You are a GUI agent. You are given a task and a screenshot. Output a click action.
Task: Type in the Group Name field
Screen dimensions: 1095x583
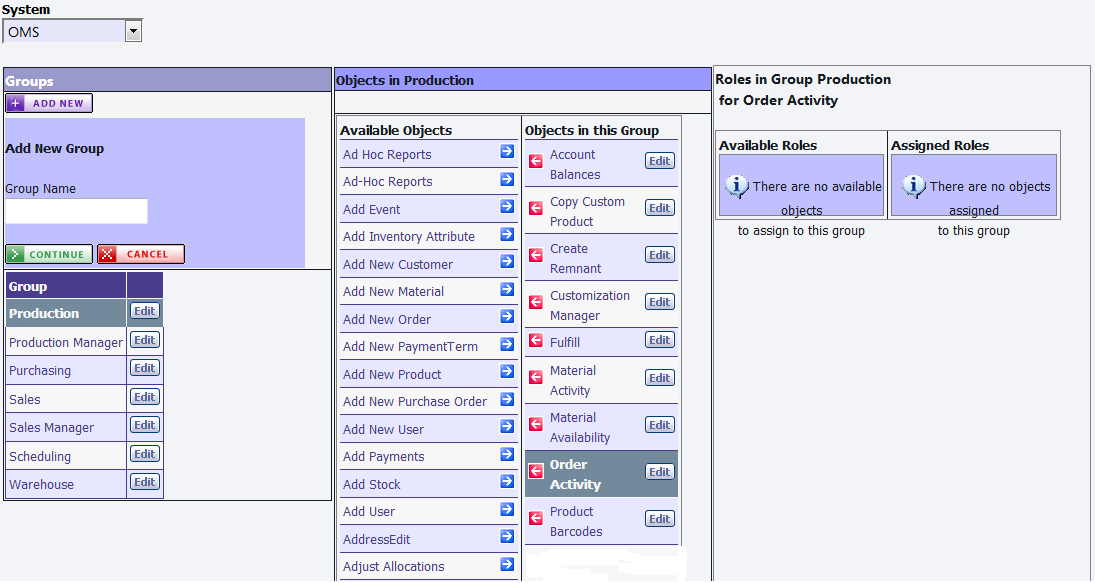click(x=76, y=211)
